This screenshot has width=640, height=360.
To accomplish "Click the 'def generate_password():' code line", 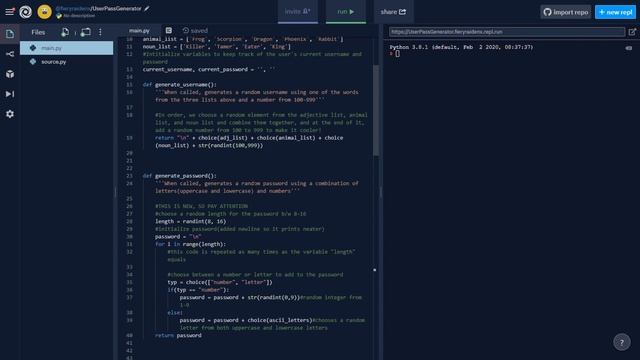I will point(180,176).
